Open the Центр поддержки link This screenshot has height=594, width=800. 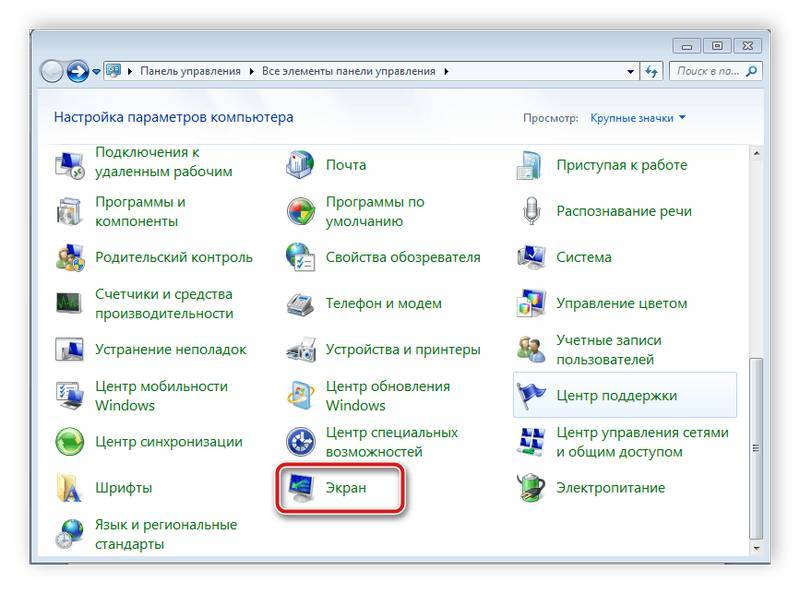617,395
